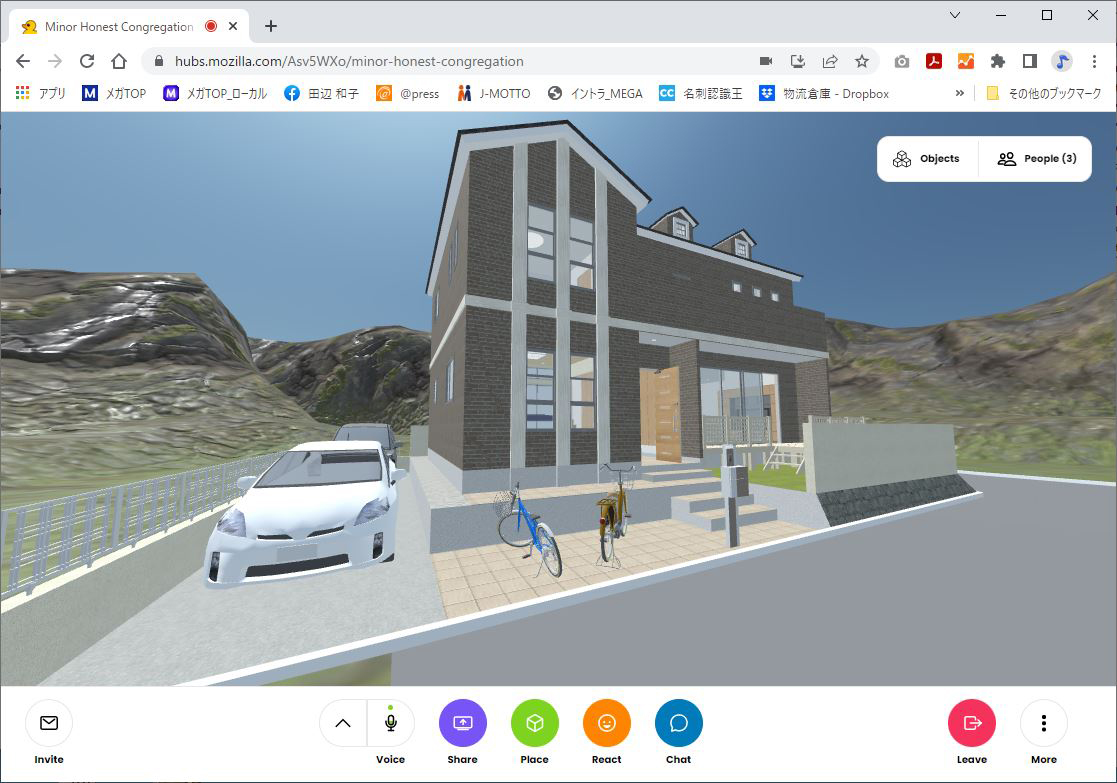This screenshot has width=1117, height=783.
Task: Toggle the Voice microphone mute
Action: 391,723
